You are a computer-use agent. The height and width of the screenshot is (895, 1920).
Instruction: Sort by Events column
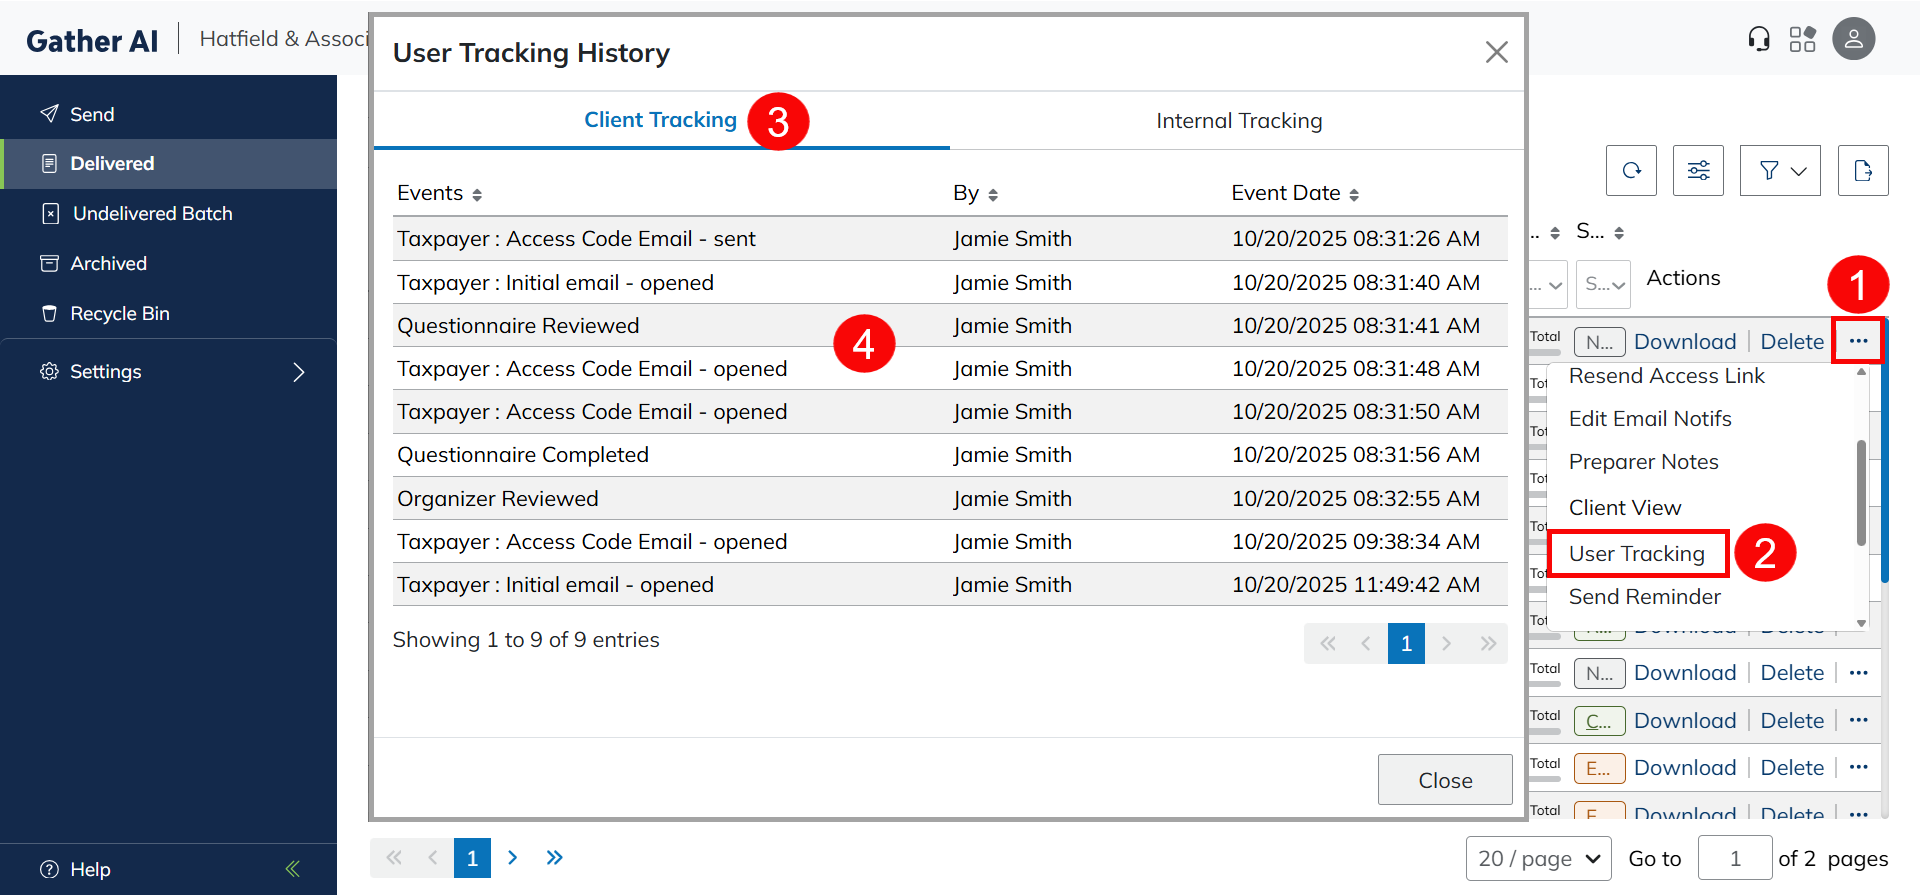click(x=477, y=195)
